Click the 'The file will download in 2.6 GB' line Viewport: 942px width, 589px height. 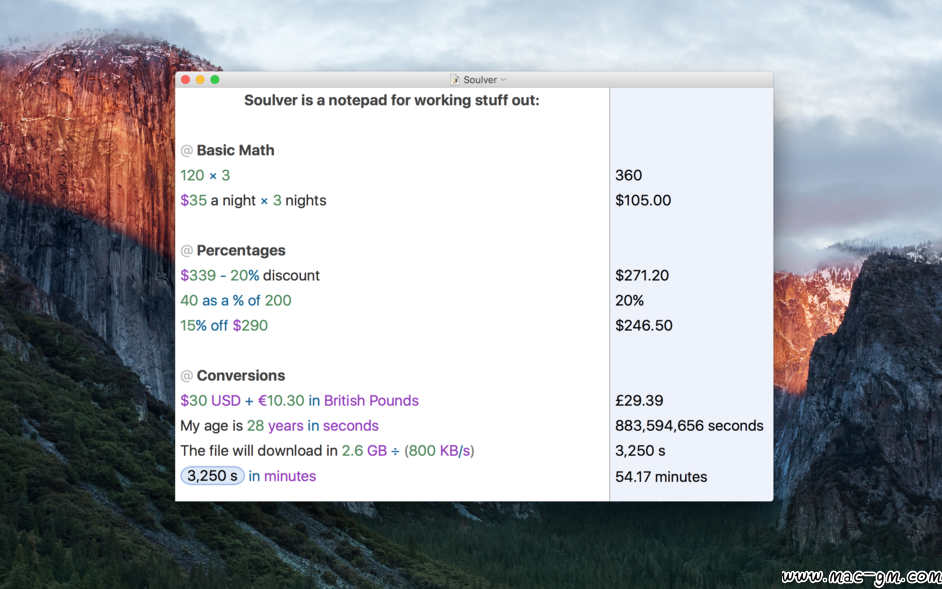pyautogui.click(x=327, y=451)
